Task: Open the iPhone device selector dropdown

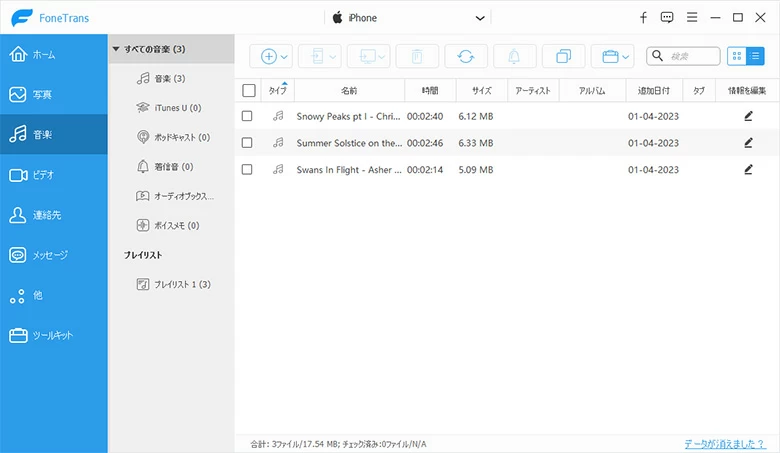Action: click(x=409, y=18)
